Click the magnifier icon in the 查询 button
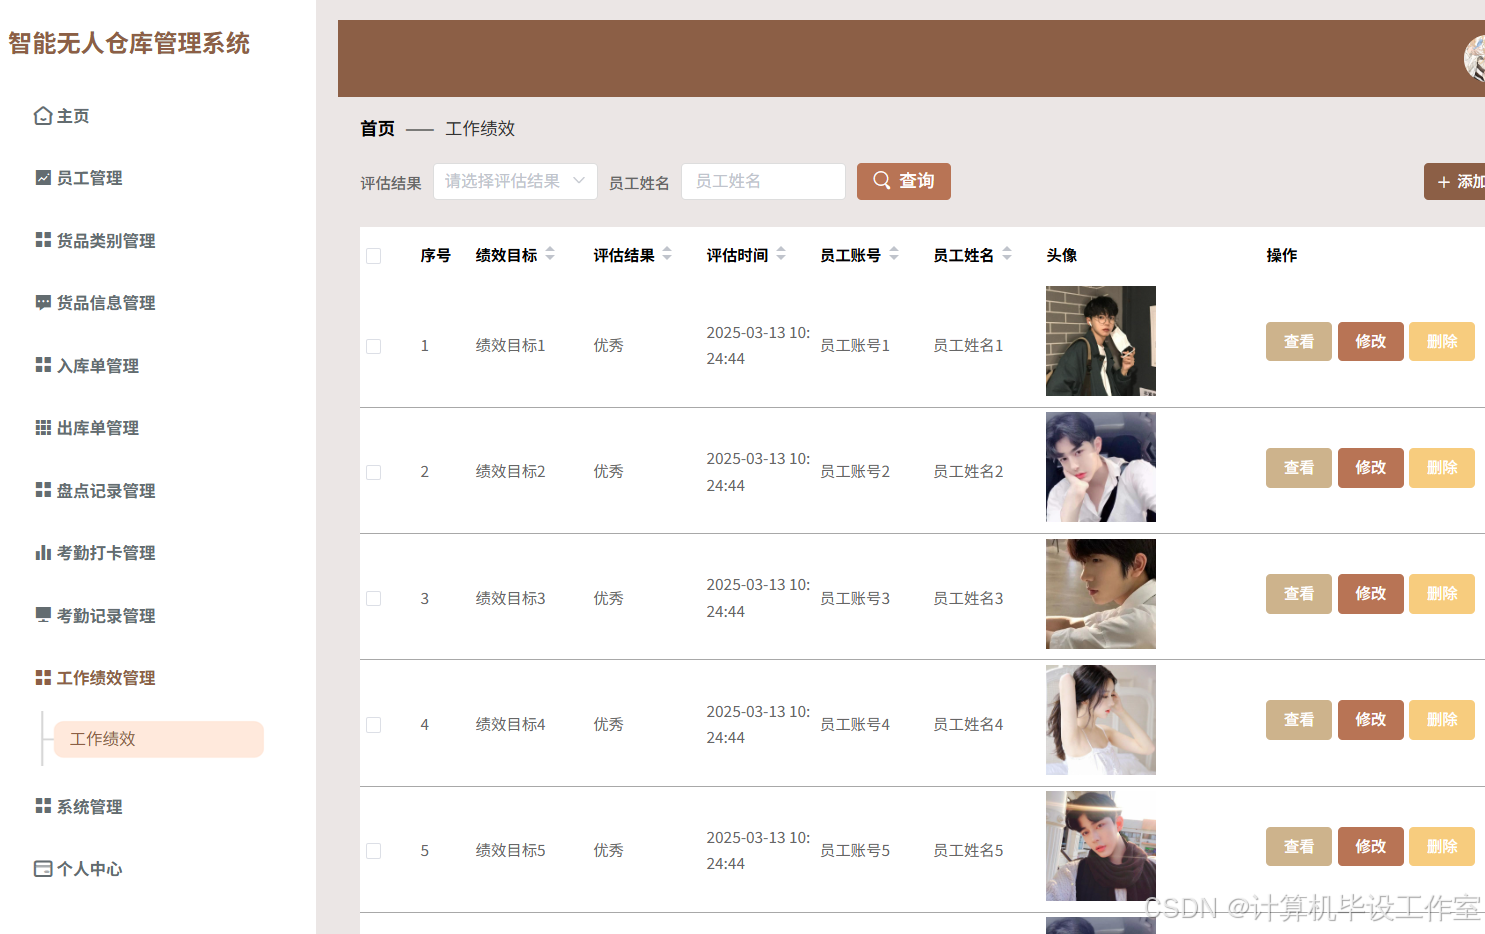This screenshot has width=1485, height=934. [x=881, y=181]
